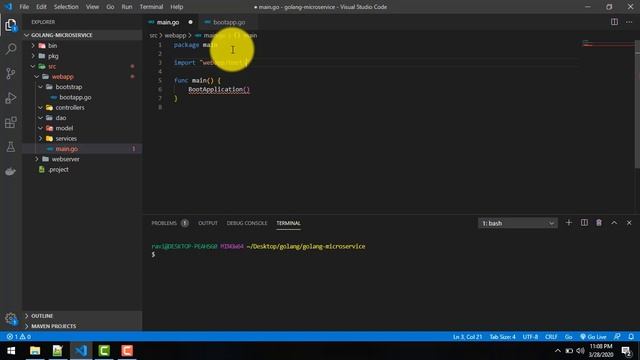This screenshot has width=640, height=360.
Task: Open the Manage gear settings
Action: (11, 318)
